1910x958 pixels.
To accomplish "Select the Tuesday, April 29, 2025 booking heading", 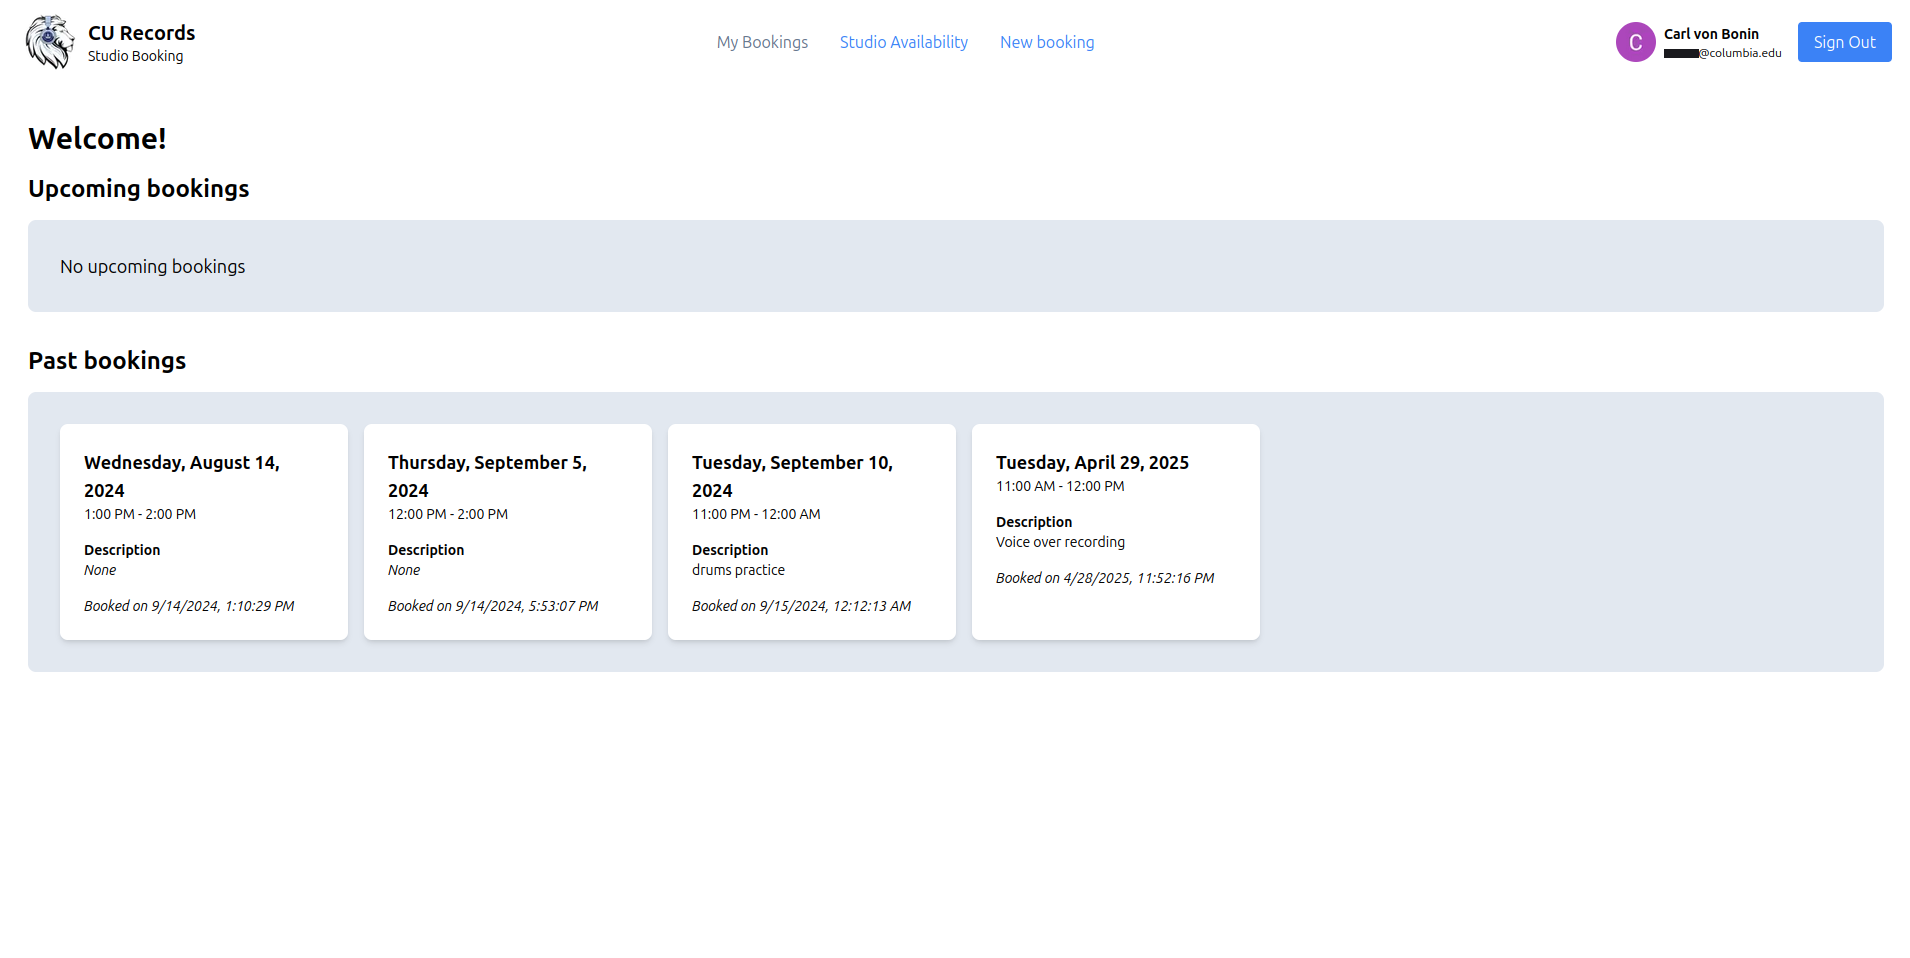I will click(1092, 462).
